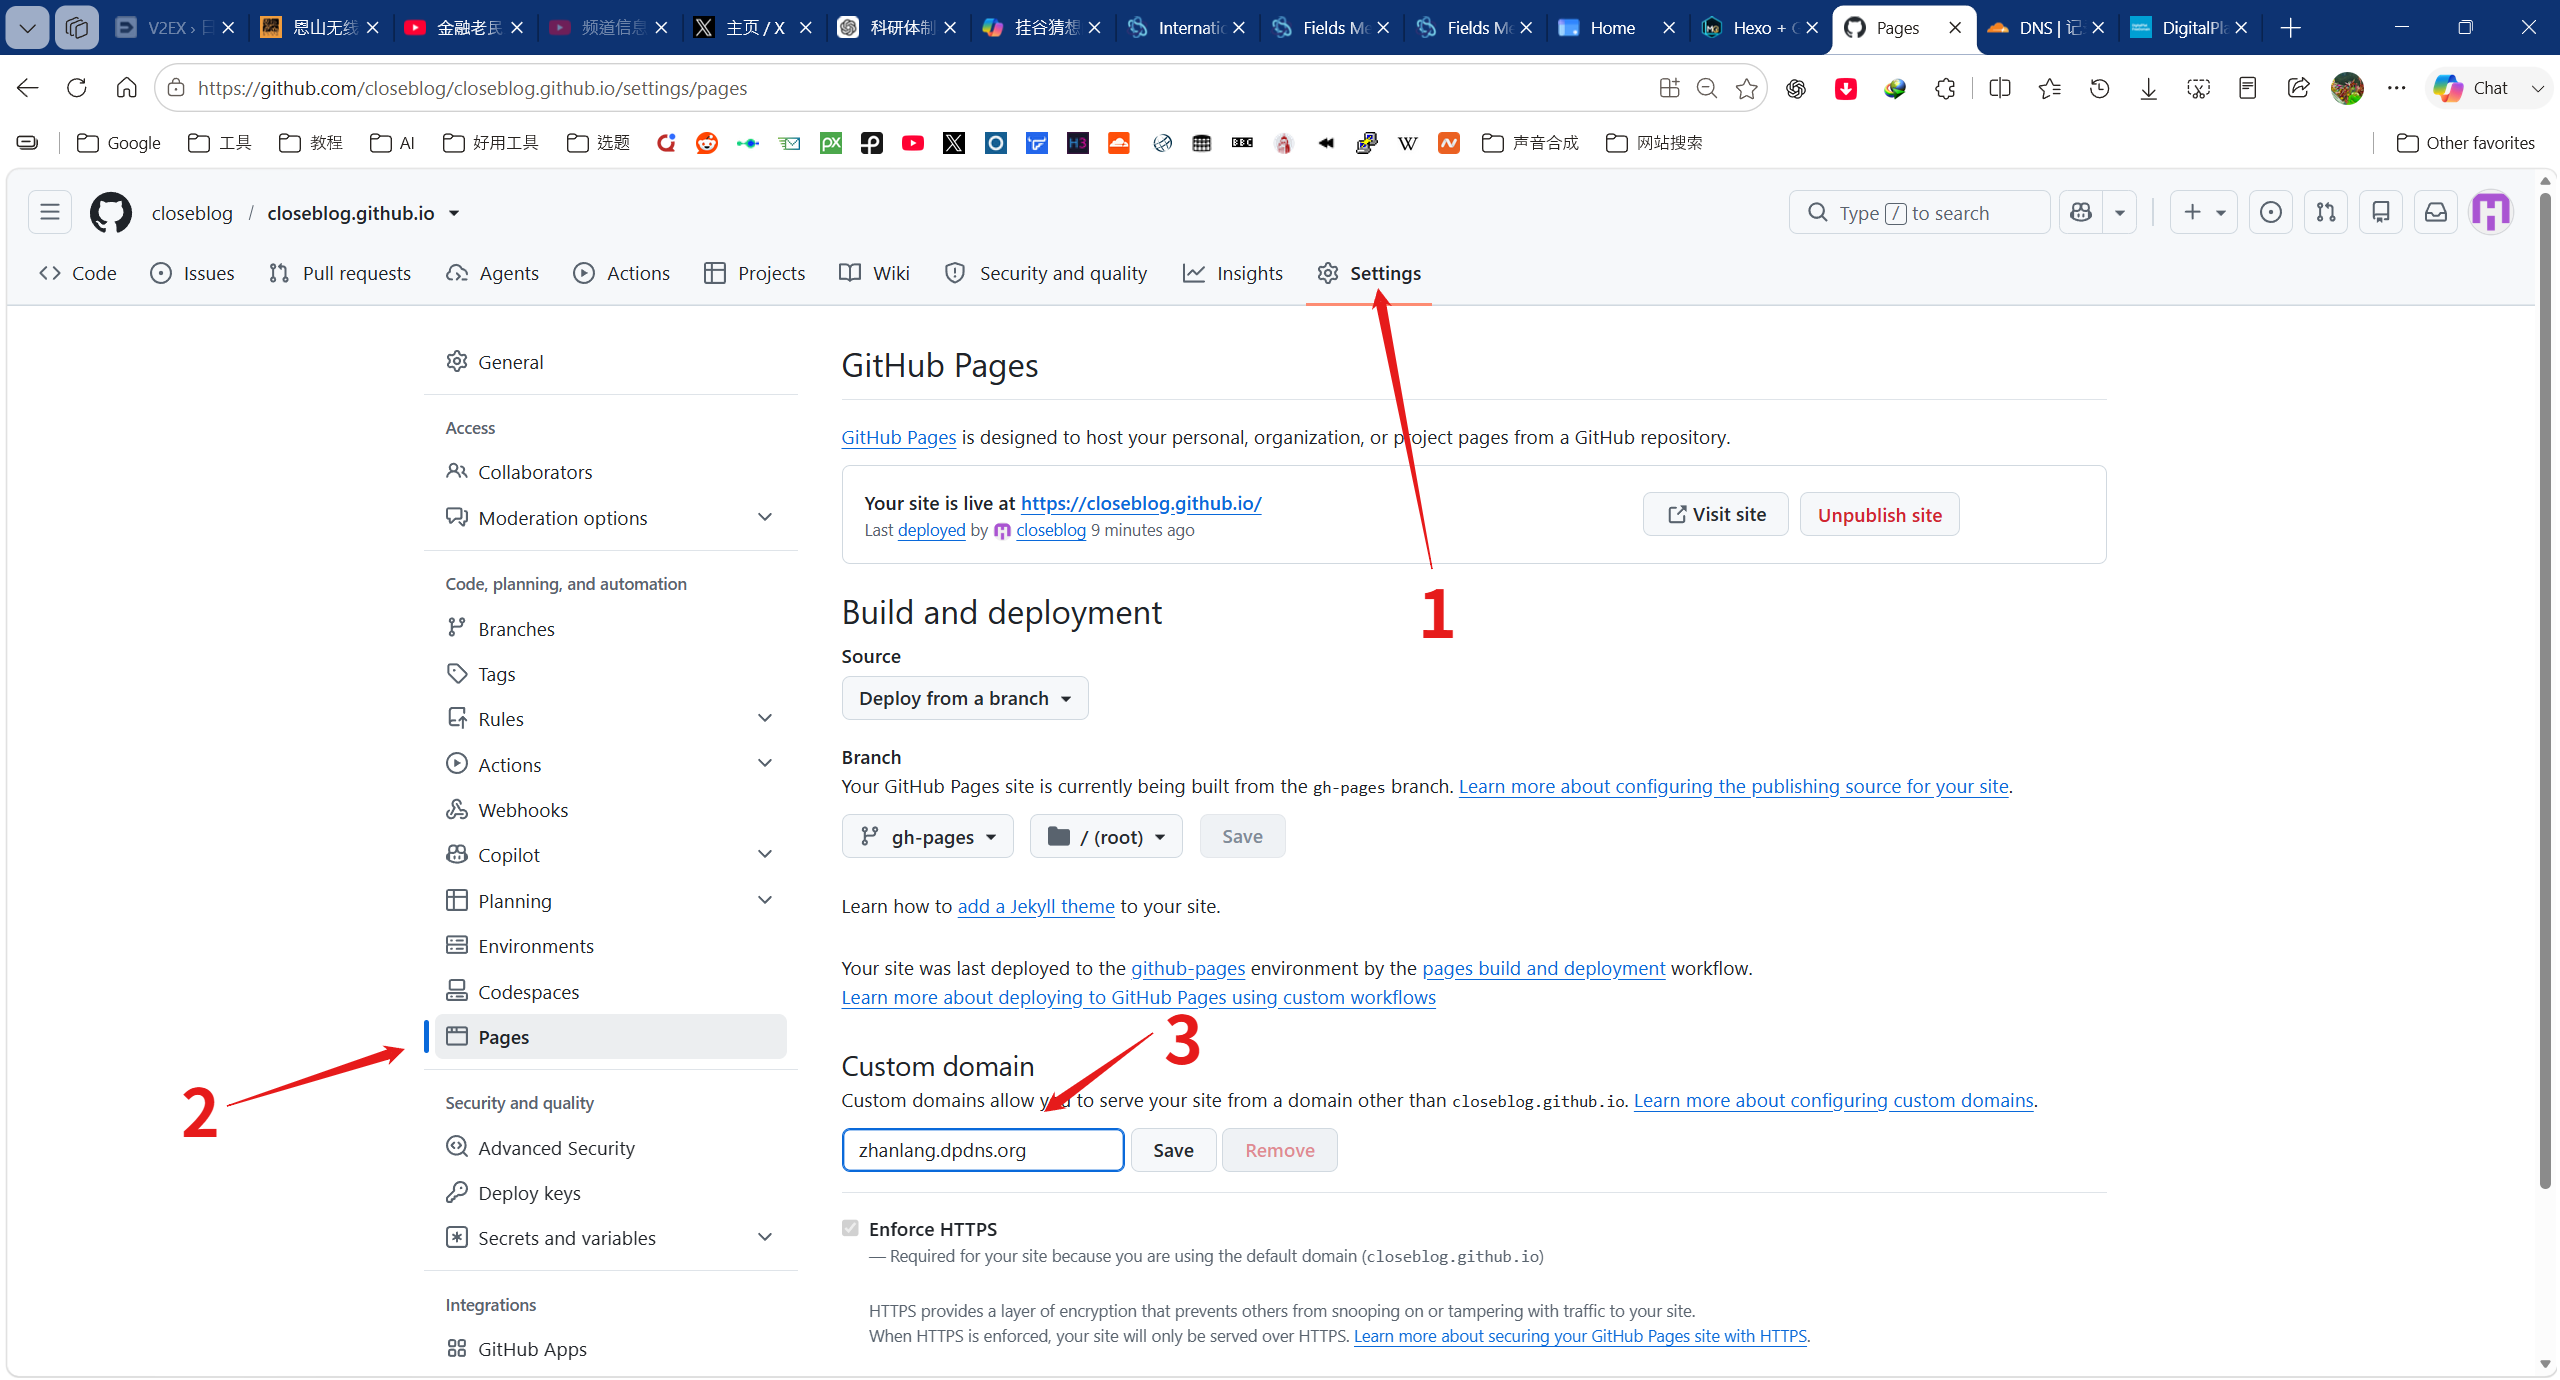
Task: Open Deploy keys in settings sidebar
Action: point(610,1193)
